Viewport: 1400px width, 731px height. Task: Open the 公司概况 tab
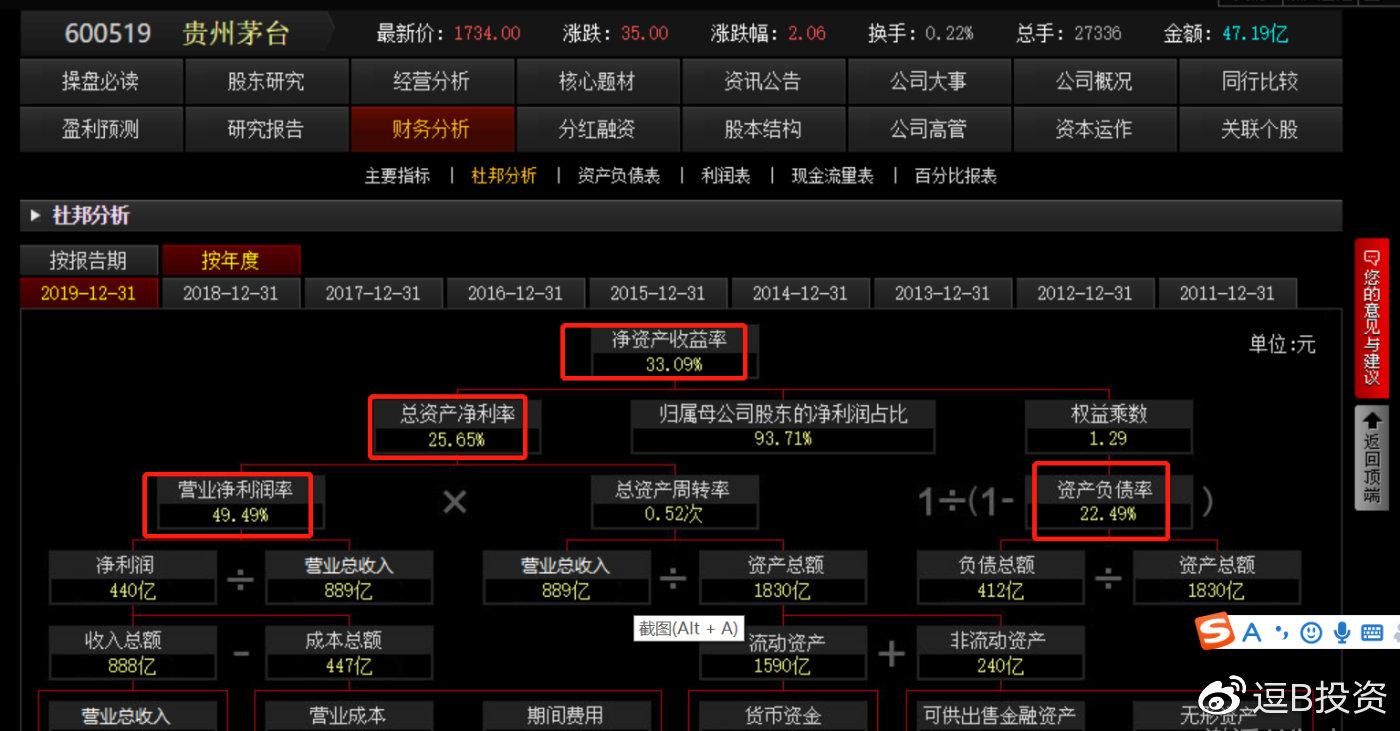tap(1094, 81)
